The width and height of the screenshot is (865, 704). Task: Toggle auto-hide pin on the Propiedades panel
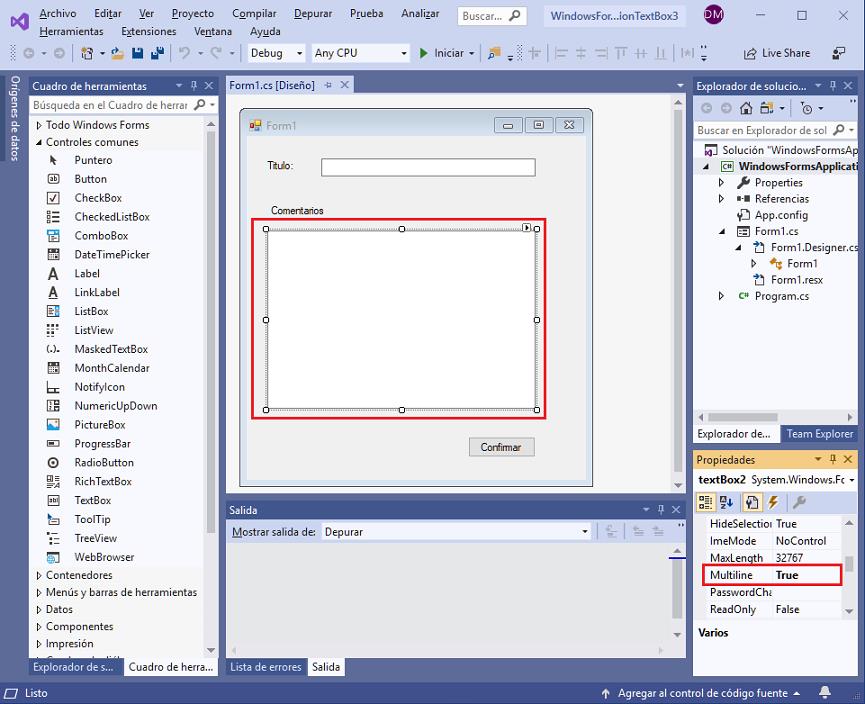[832, 459]
